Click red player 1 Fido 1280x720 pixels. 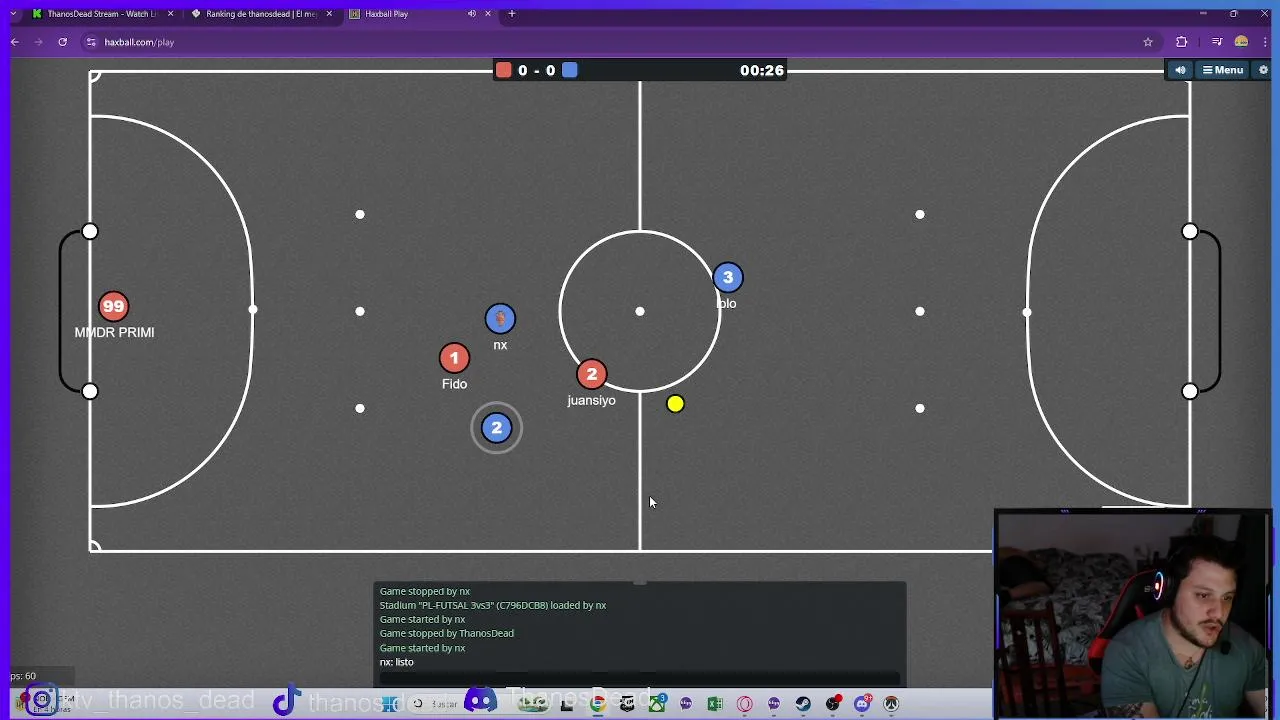(x=454, y=358)
